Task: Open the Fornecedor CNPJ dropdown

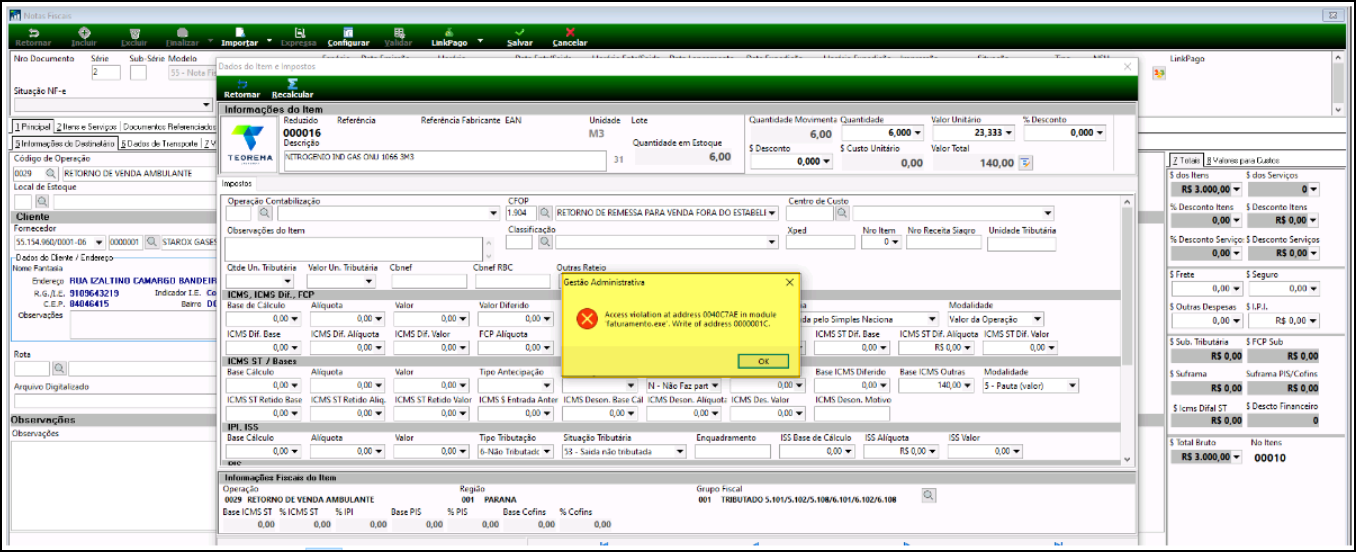Action: click(99, 242)
